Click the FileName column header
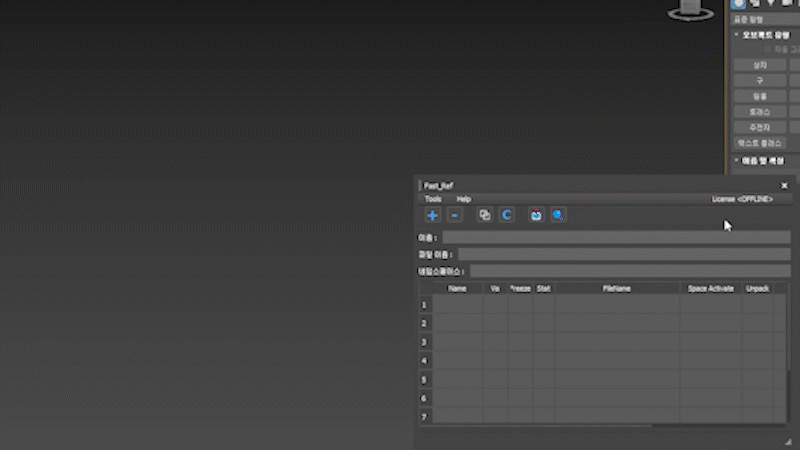 pyautogui.click(x=616, y=288)
